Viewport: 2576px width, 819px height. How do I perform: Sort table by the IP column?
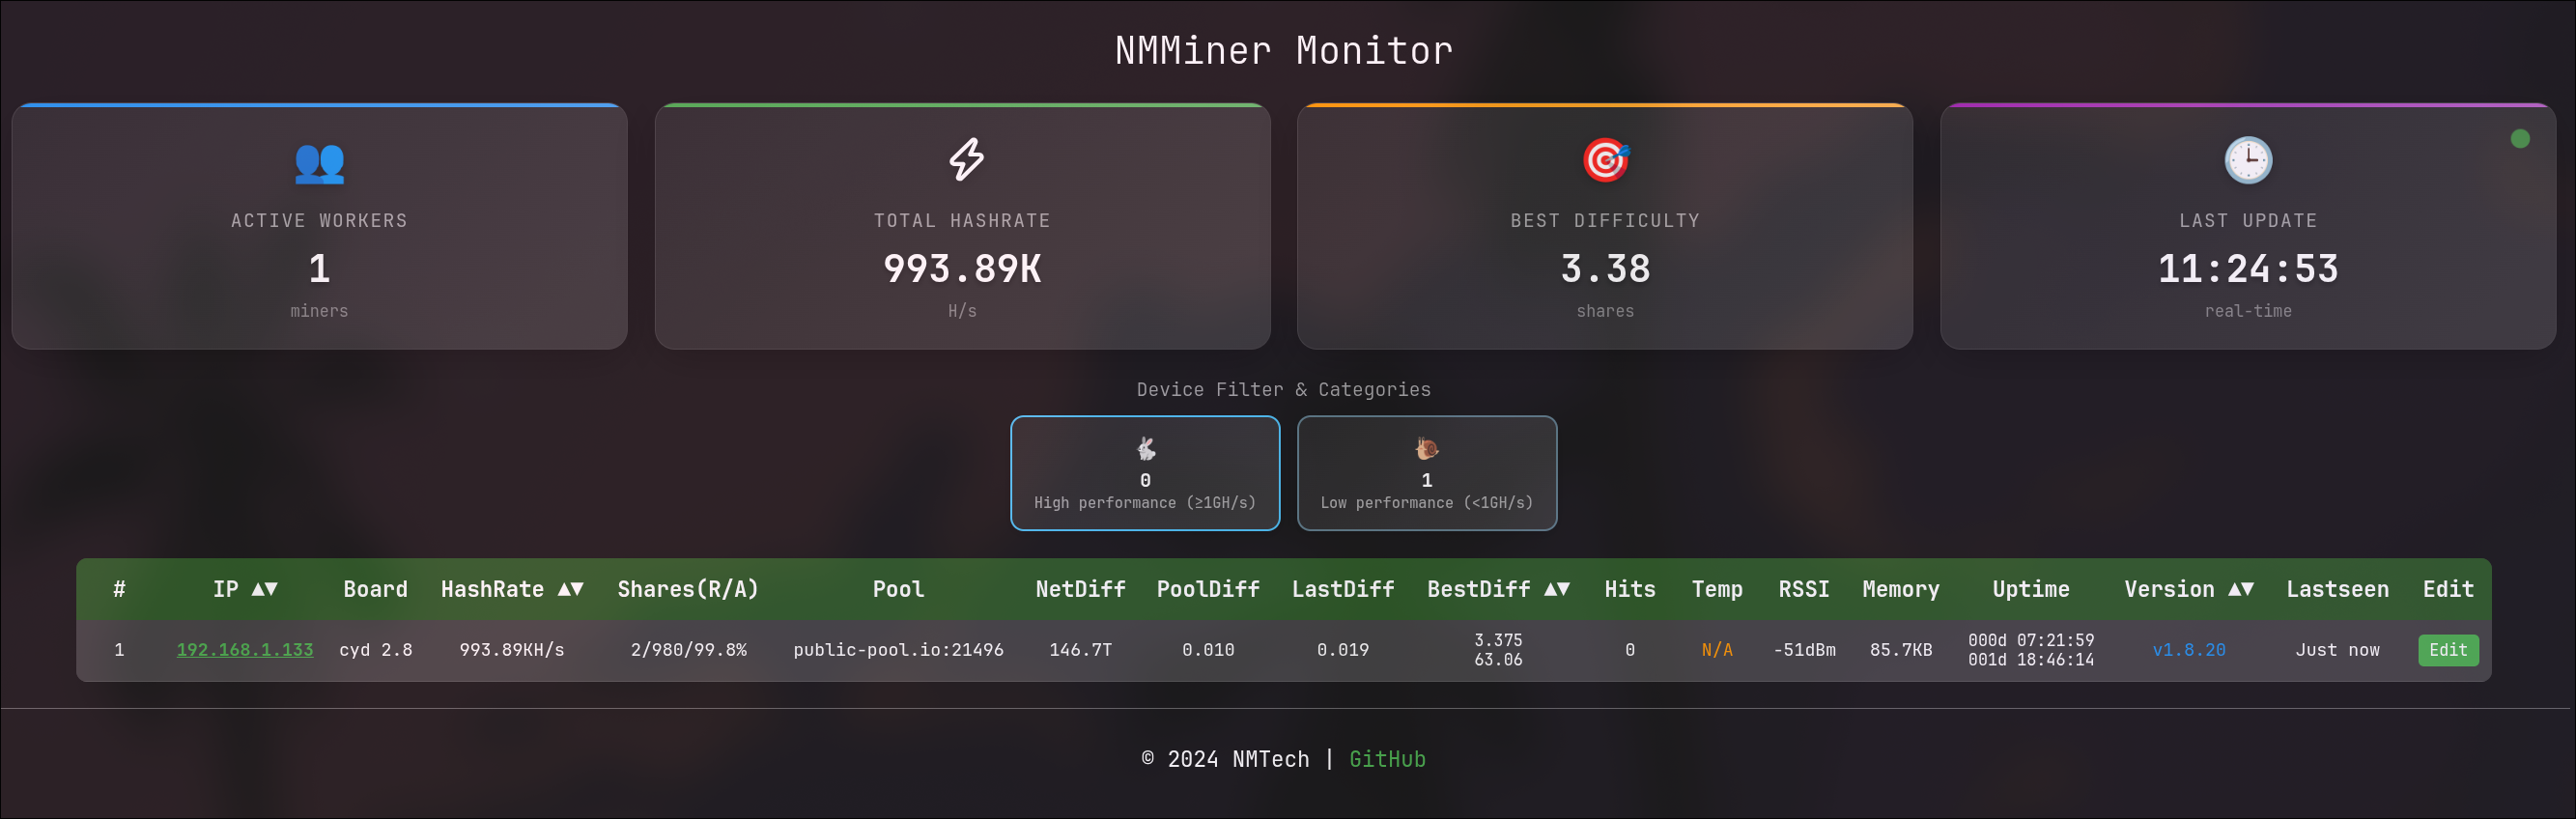[245, 589]
